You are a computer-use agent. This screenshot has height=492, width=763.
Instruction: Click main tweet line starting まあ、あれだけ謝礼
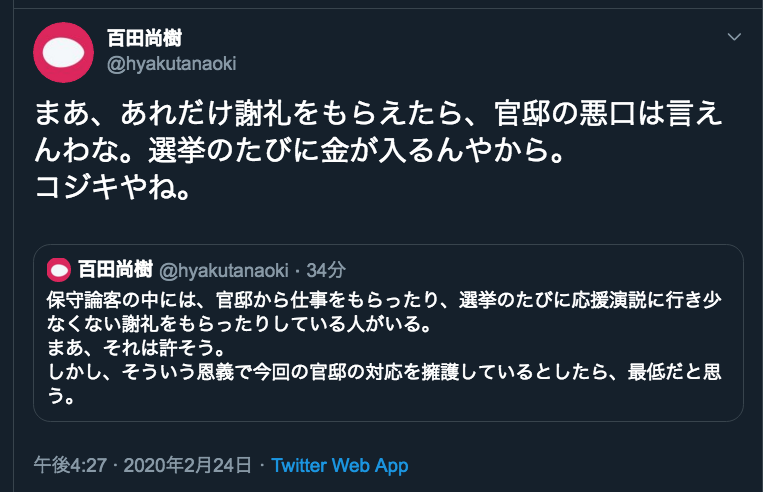tap(370, 114)
